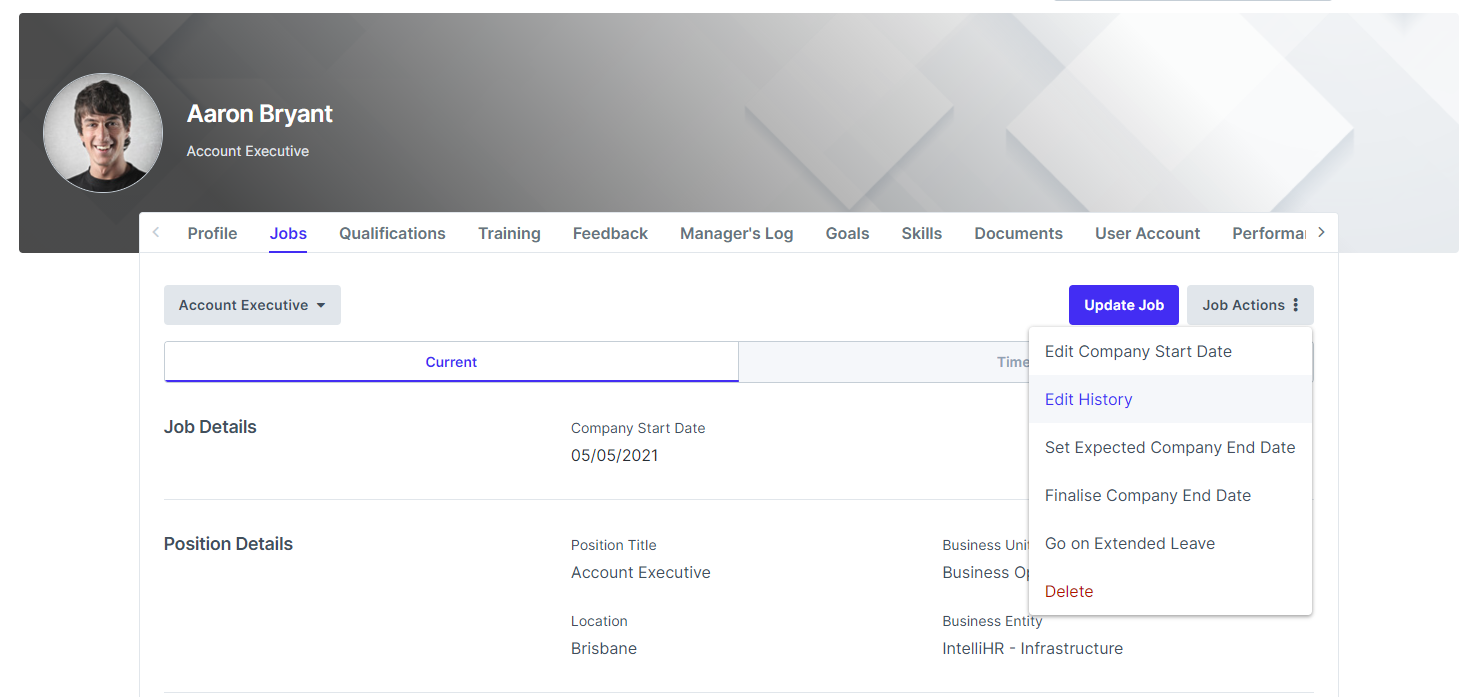Open the Feedback tab
1473x697 pixels.
click(x=610, y=233)
